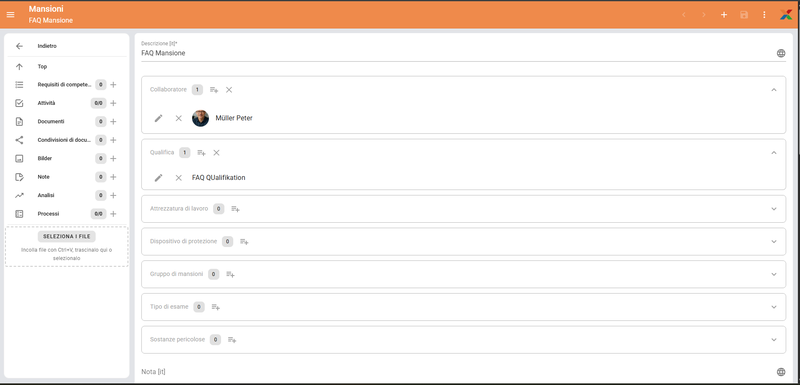Screen dimensions: 800x385
Task: Click the colorful X app logo
Action: coord(786,15)
